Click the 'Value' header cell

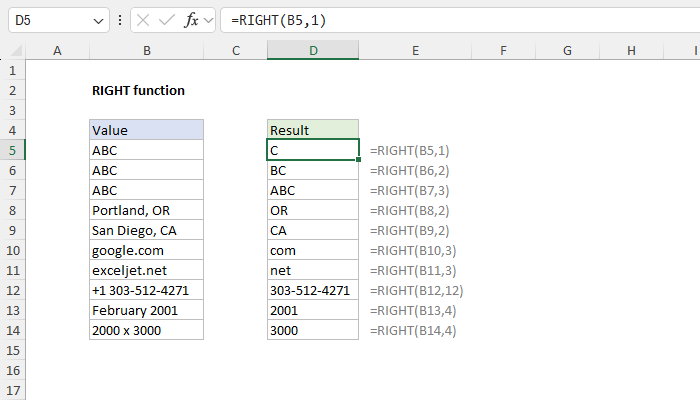click(x=146, y=130)
